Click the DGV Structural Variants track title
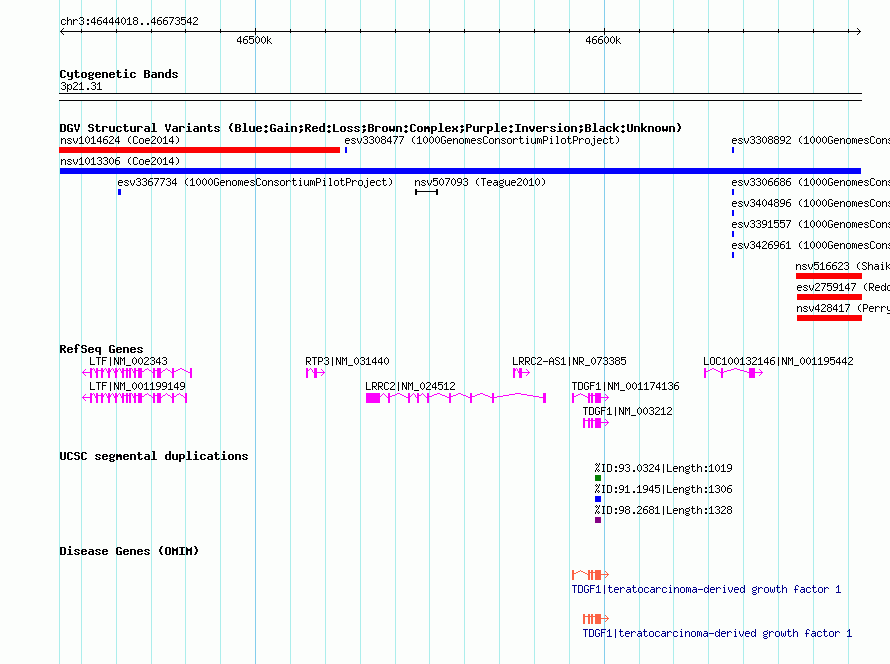Screen dimensions: 890x664 click(x=371, y=128)
